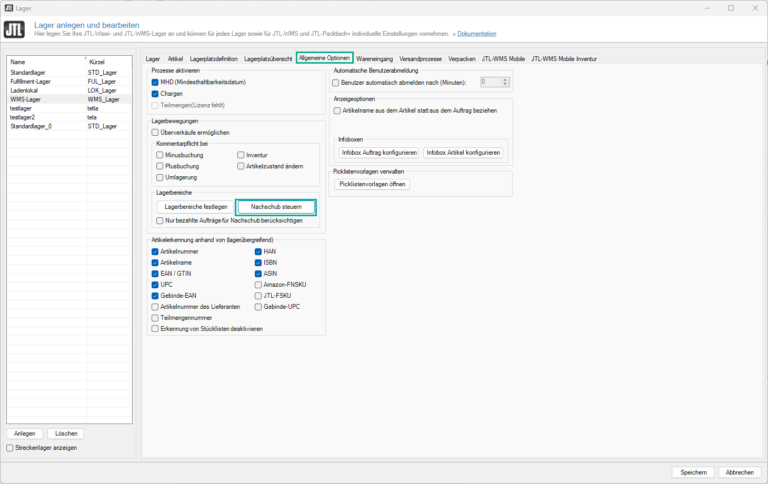768x484 pixels.
Task: Click Nachschub steuern button
Action: tap(276, 206)
